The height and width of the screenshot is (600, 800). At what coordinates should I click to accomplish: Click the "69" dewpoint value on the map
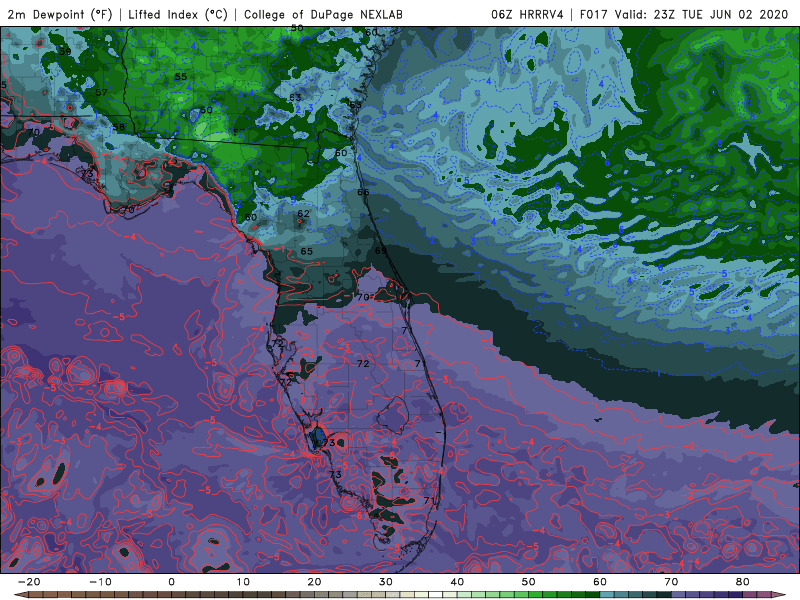pyautogui.click(x=381, y=250)
